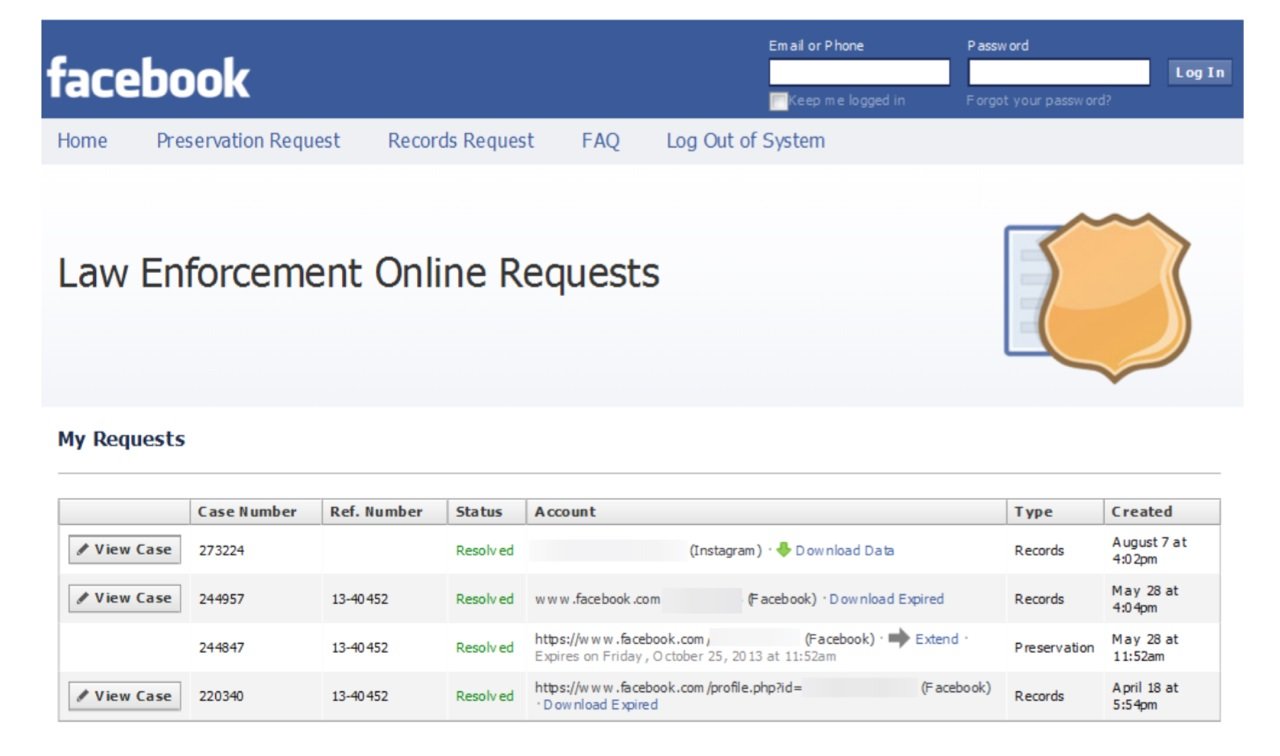The height and width of the screenshot is (756, 1280).
Task: Click the Preservation type cell
Action: tap(1054, 647)
